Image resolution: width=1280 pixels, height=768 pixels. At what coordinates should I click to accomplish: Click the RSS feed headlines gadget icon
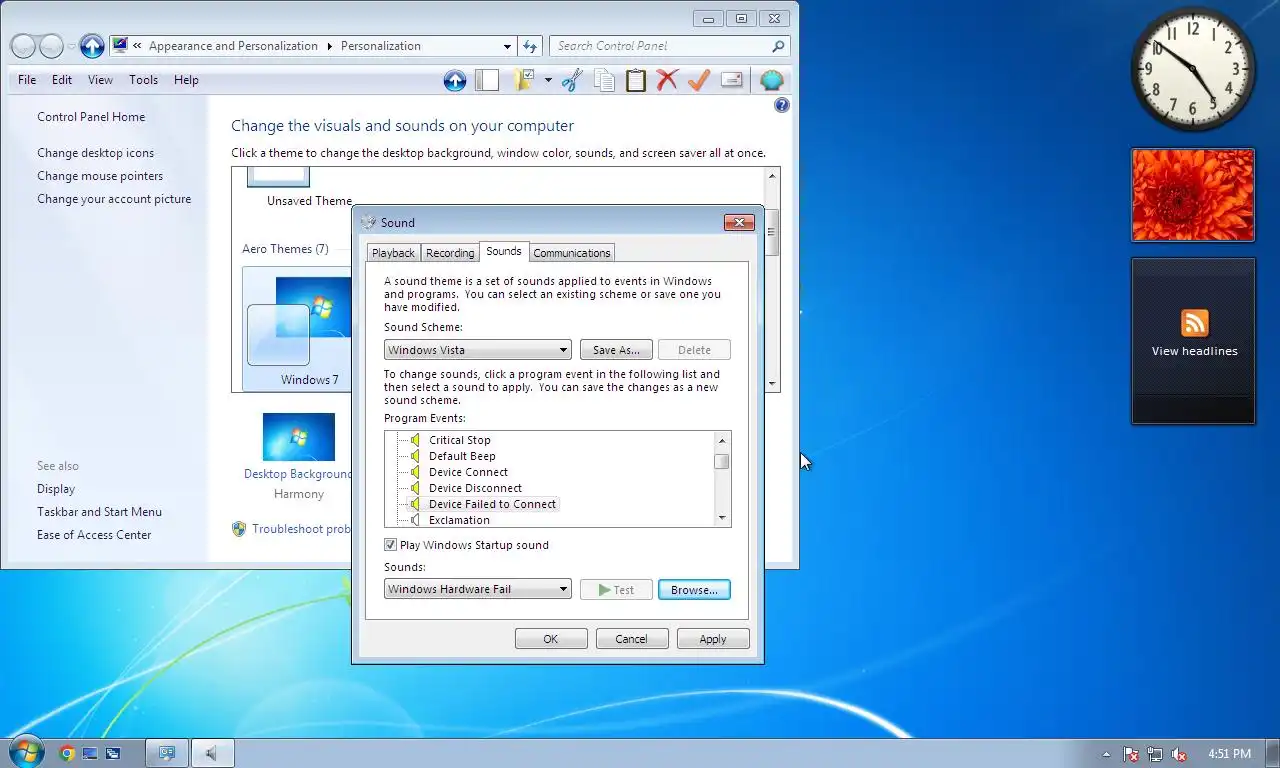(1194, 323)
